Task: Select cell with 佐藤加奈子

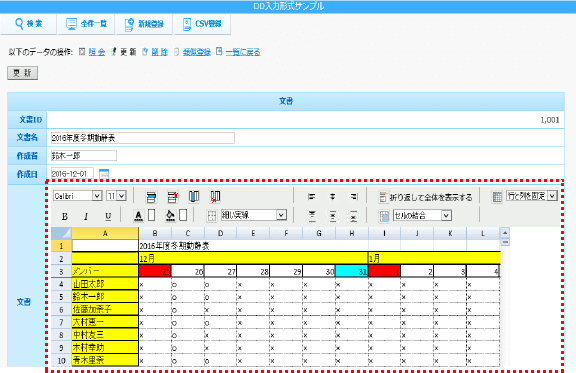Action: coord(105,309)
